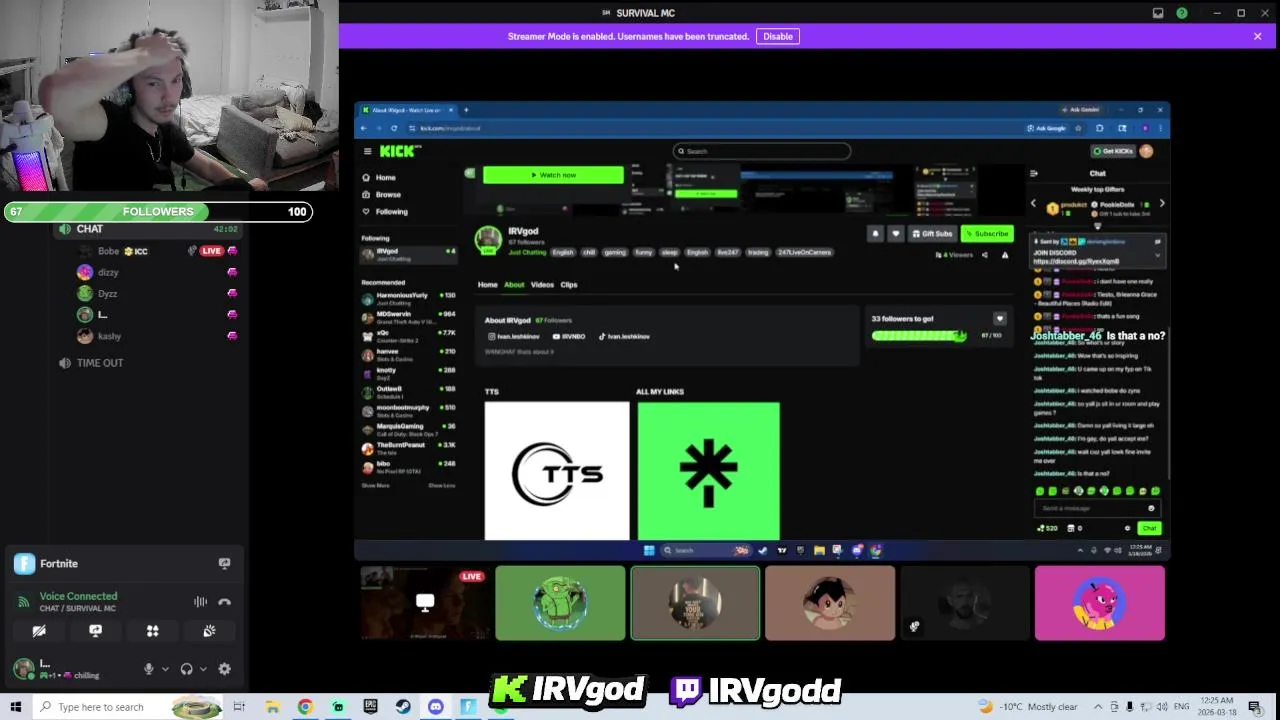Click the follower goal progress bar
The height and width of the screenshot is (720, 1280).
[919, 336]
